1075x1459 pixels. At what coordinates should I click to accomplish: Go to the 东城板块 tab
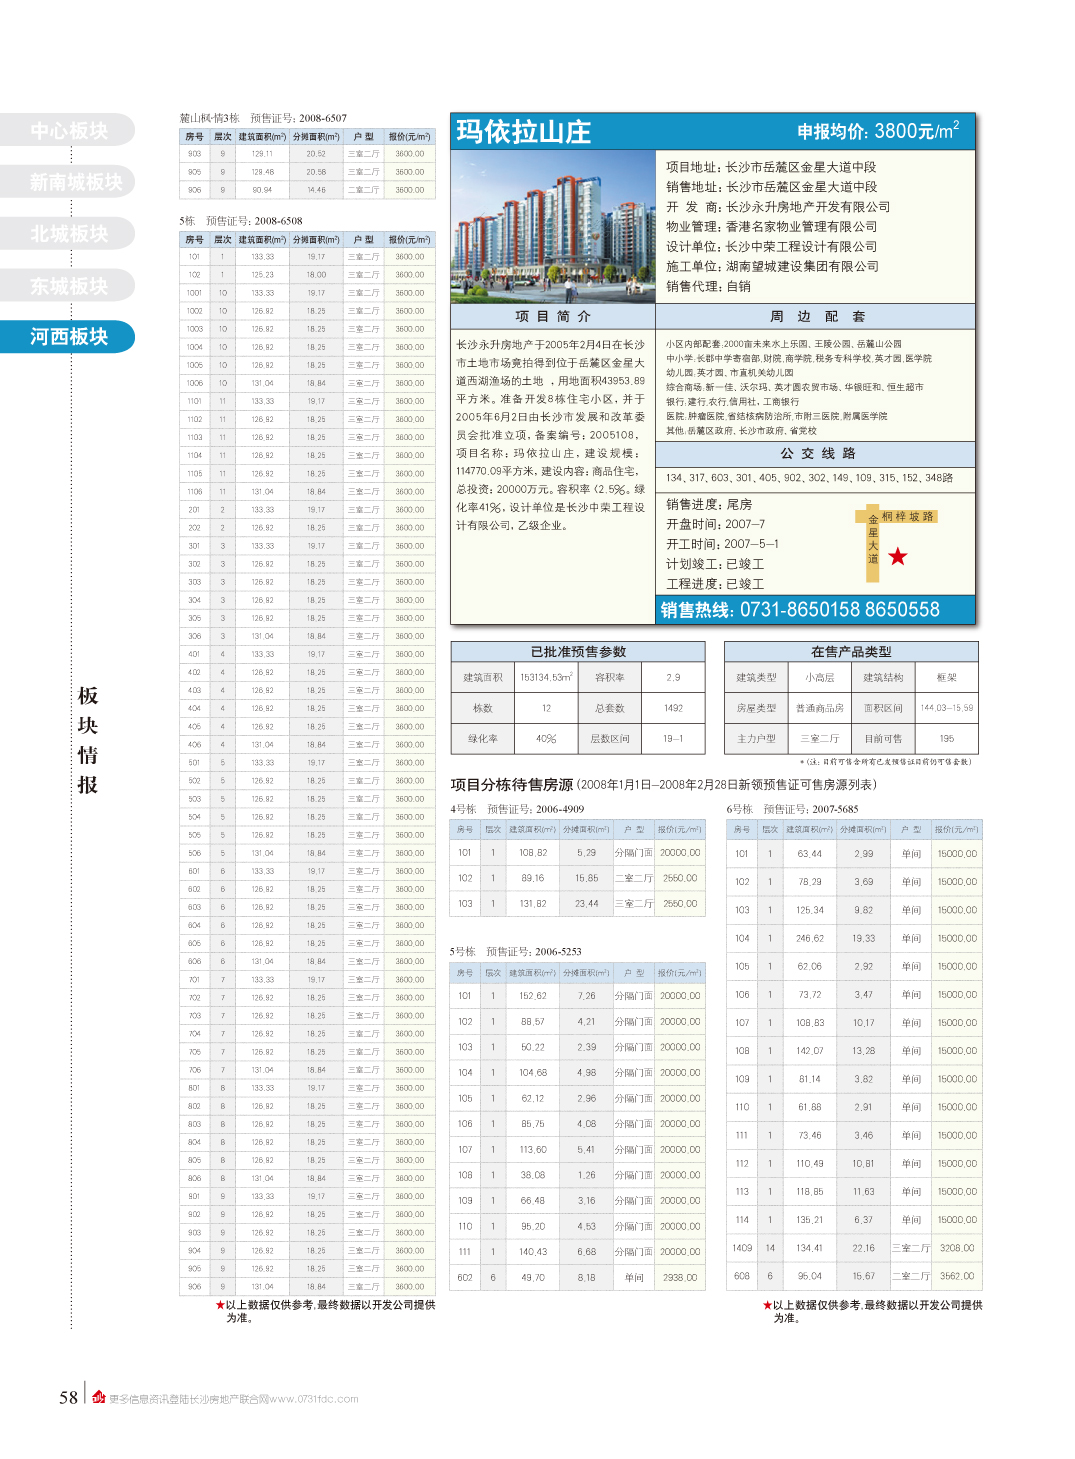tap(68, 286)
